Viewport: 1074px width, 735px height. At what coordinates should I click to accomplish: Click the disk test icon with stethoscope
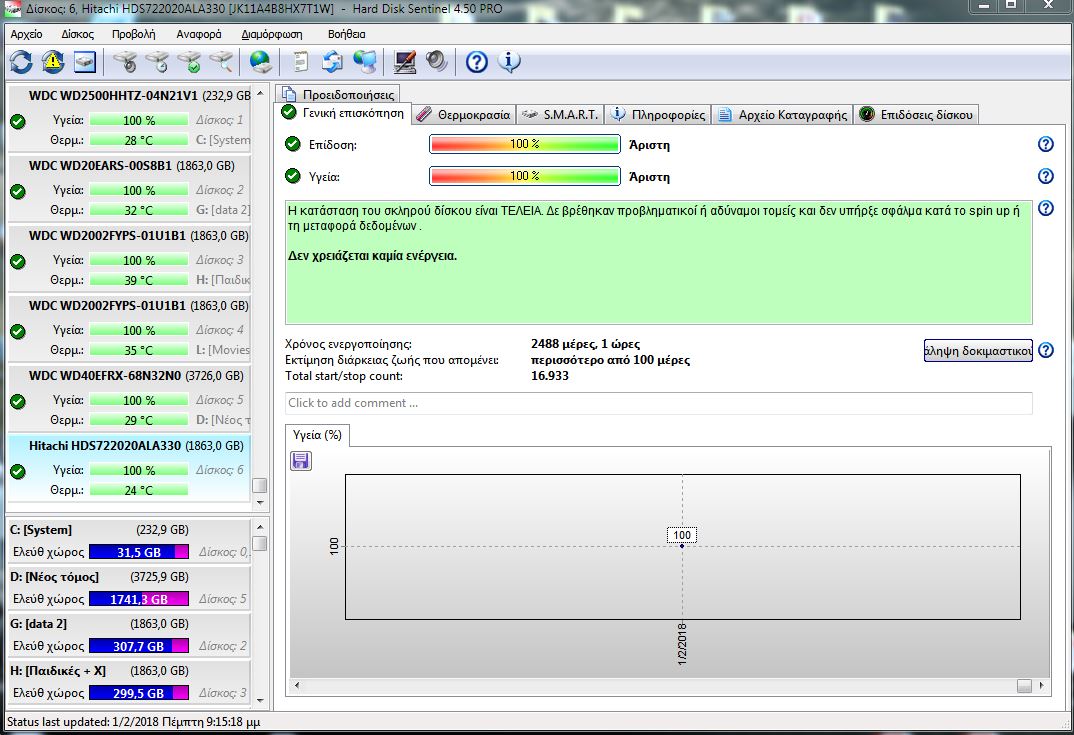(125, 62)
